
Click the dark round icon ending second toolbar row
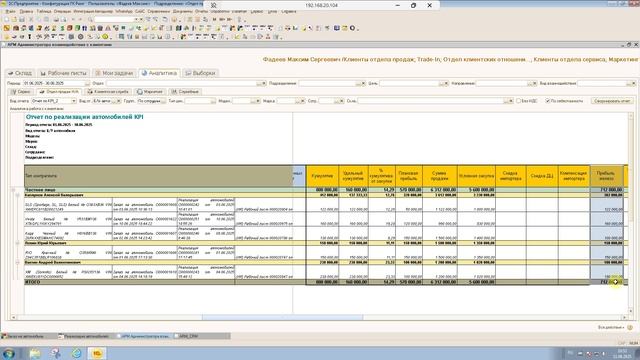click(x=353, y=28)
